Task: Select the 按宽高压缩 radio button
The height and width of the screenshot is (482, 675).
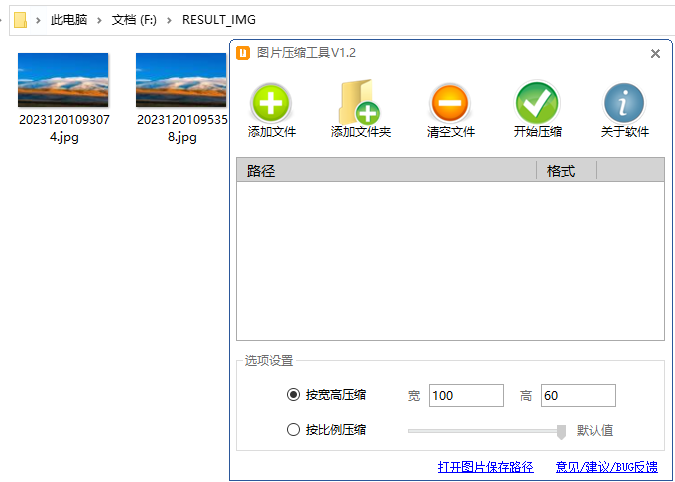Action: point(293,395)
